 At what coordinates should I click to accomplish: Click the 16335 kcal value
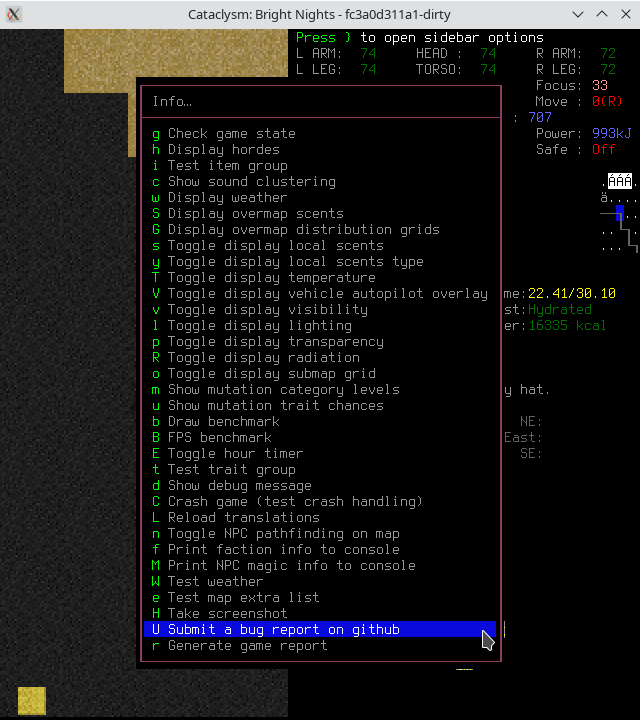point(567,326)
